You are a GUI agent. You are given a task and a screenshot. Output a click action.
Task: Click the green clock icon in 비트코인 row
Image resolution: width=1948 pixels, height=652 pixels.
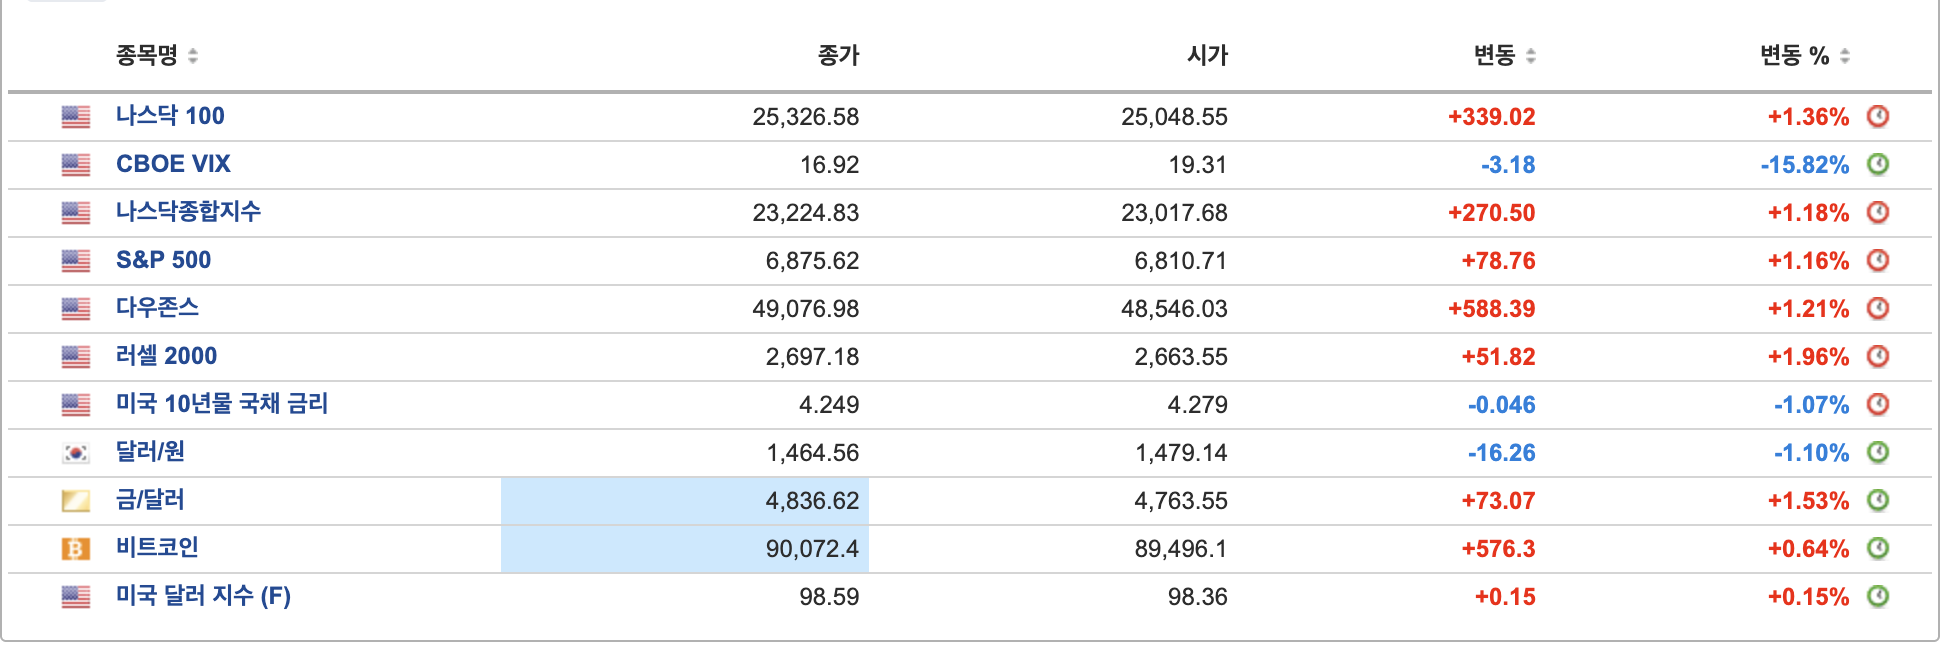pos(1878,548)
